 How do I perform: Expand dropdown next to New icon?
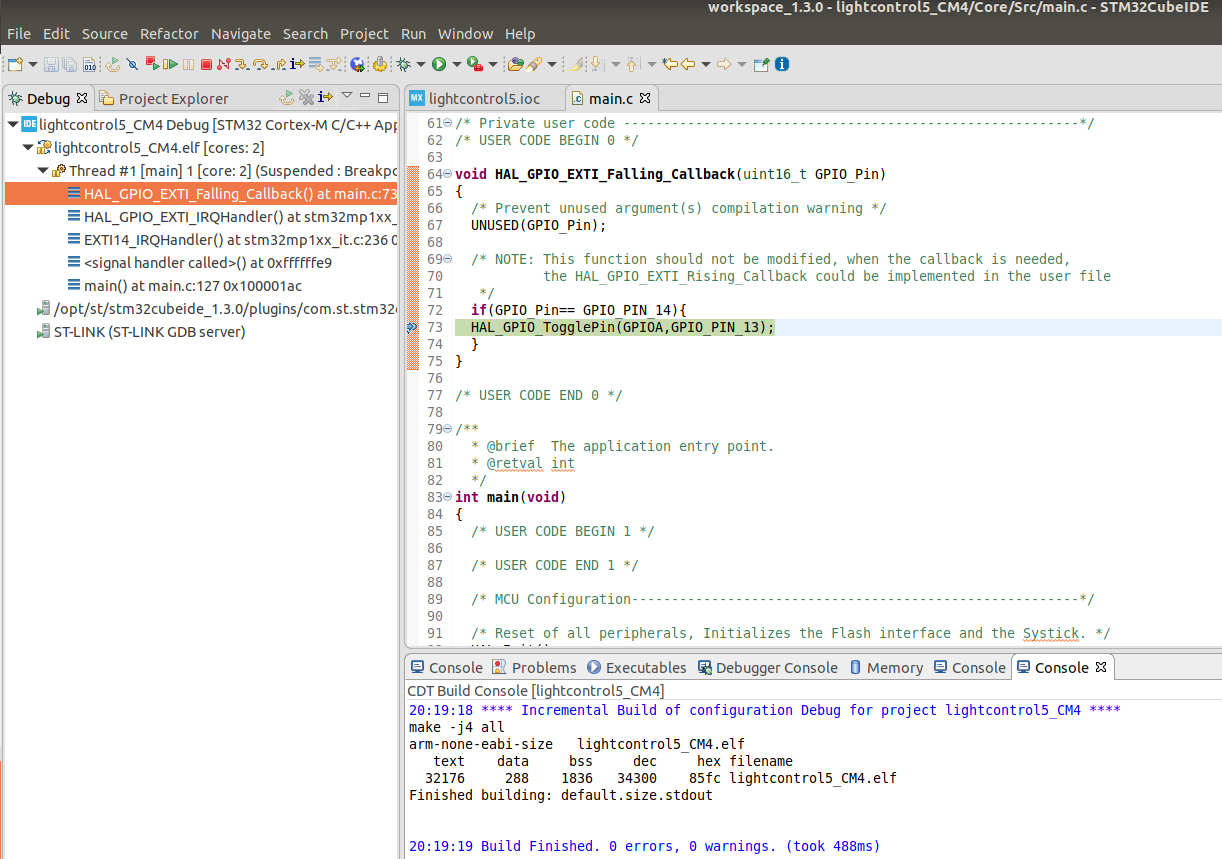click(x=33, y=64)
